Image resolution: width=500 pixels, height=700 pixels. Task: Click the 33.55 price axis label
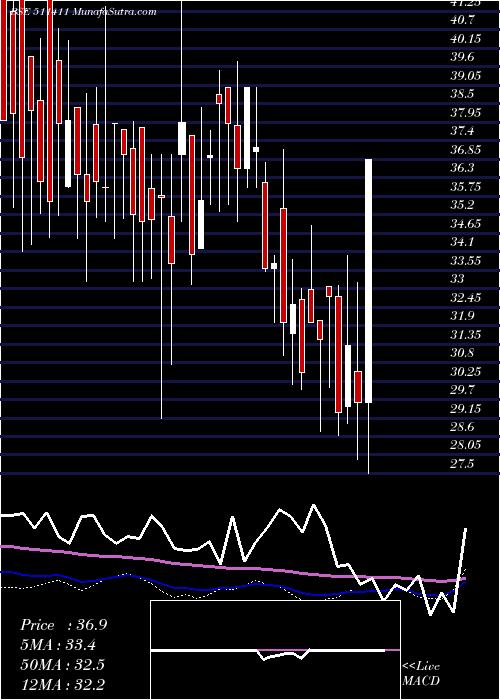click(466, 261)
